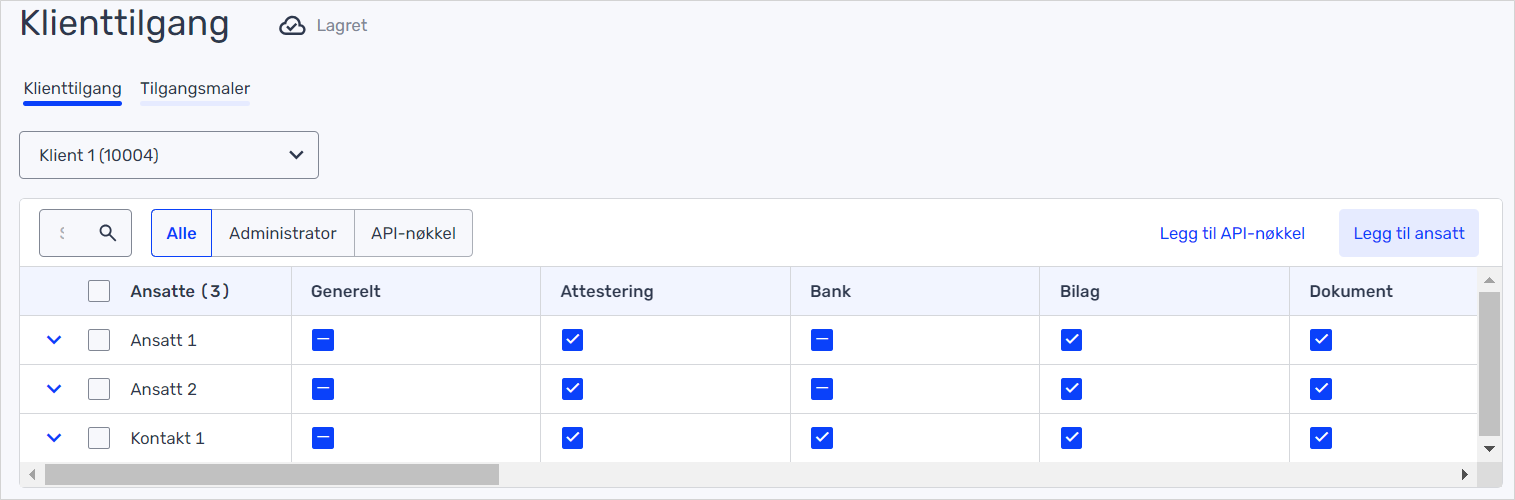Click the Legg til ansatt button

click(1409, 233)
